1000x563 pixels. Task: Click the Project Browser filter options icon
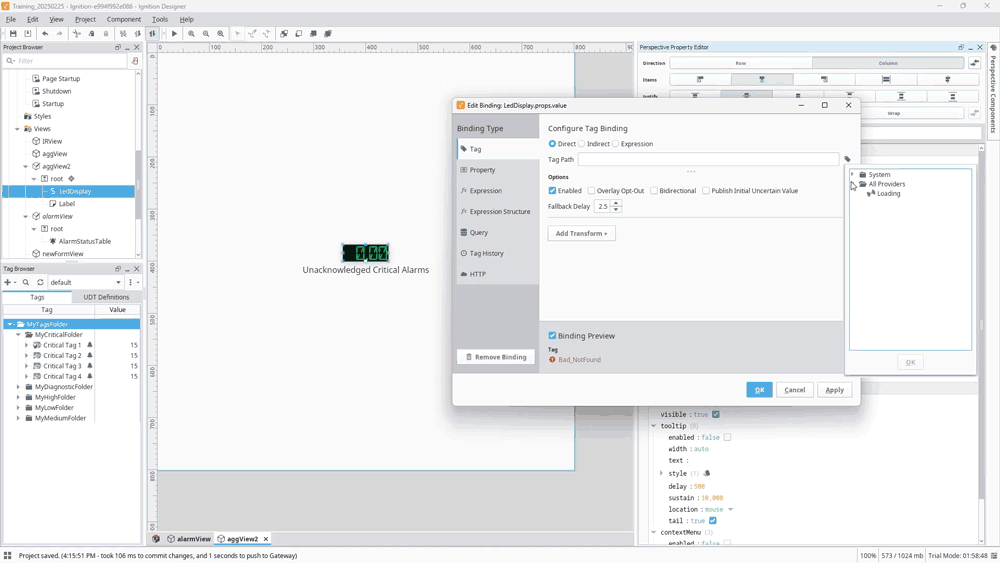point(135,61)
